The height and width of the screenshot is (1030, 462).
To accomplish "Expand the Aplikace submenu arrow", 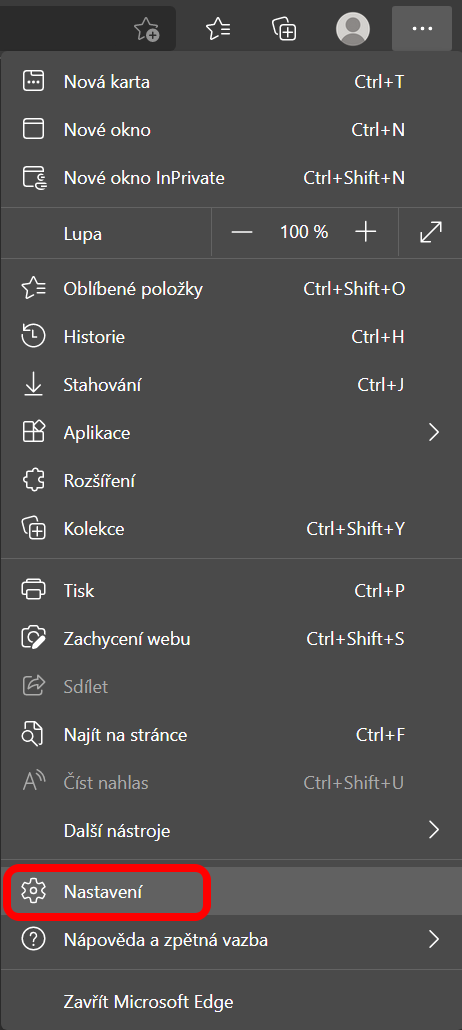I will [x=433, y=432].
